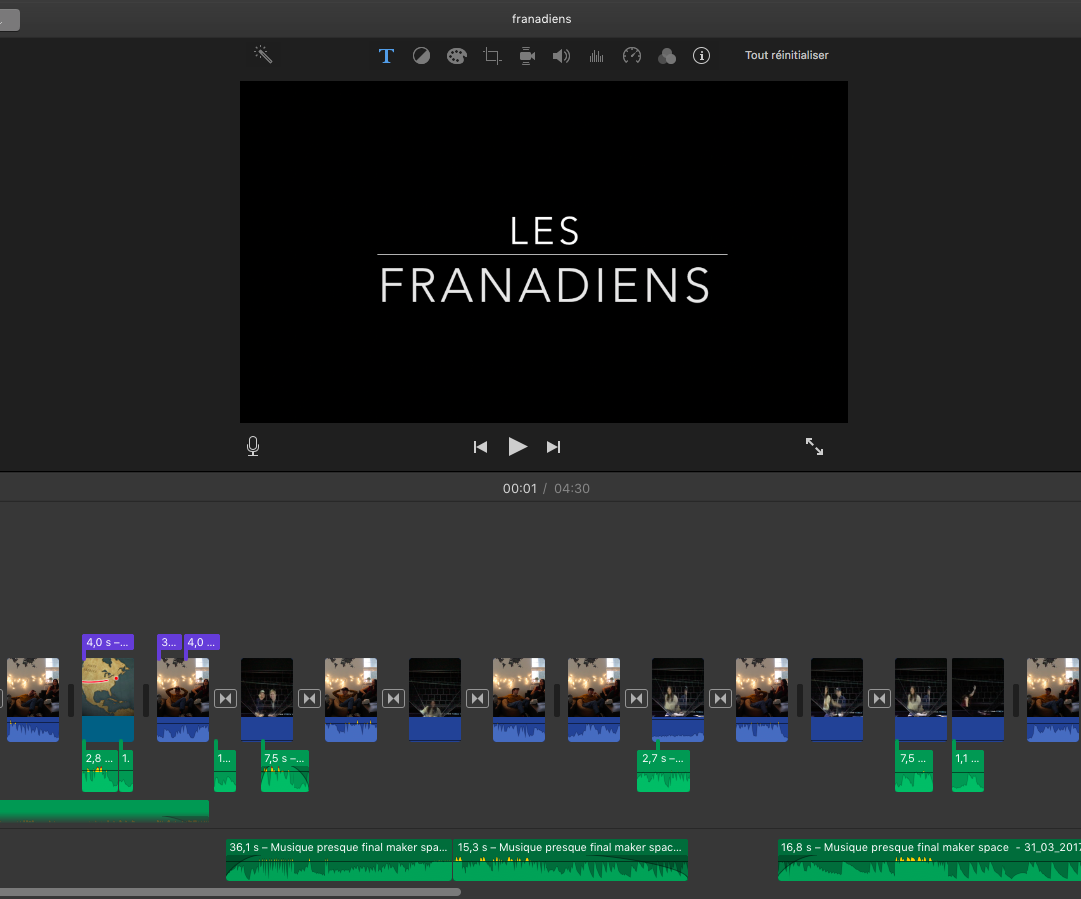Open noise reduction and equalizer settings

coord(596,55)
